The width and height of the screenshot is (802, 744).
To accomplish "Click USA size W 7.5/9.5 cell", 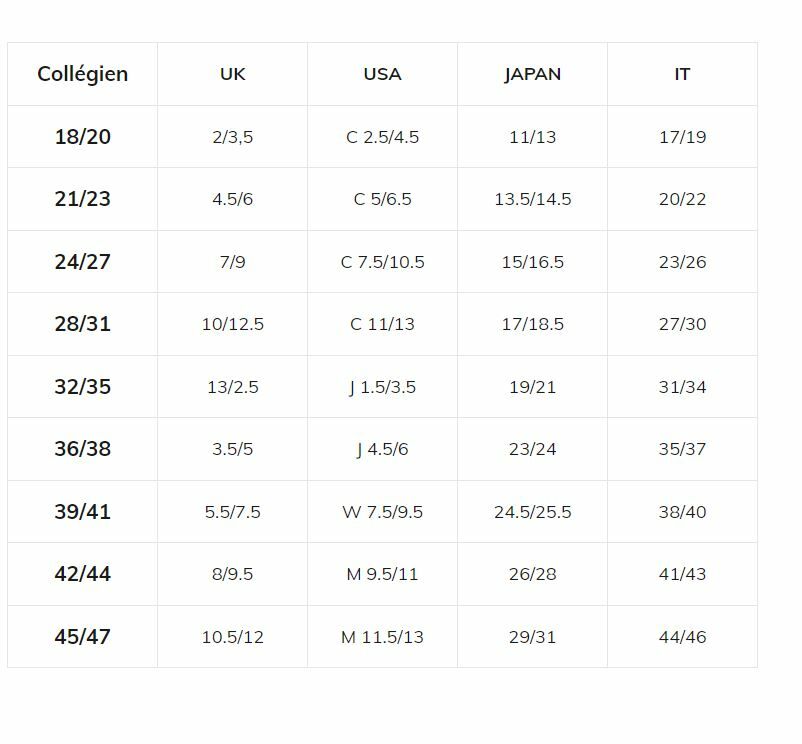I will click(382, 512).
